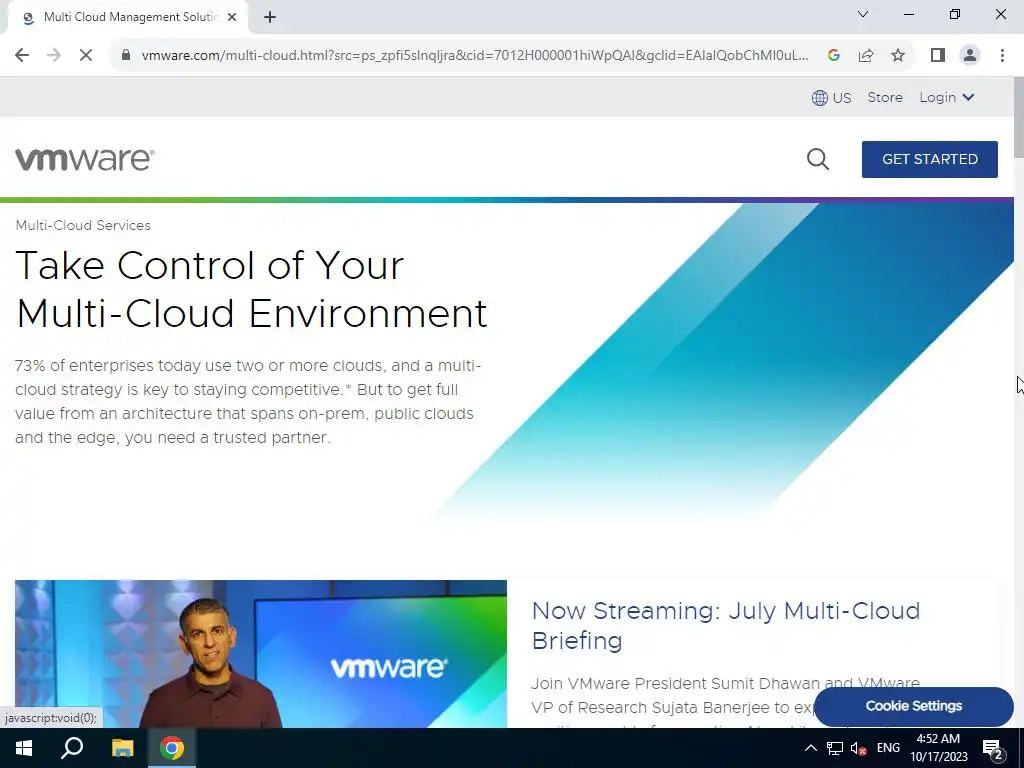
Task: Open network status tray icon
Action: tap(835, 748)
